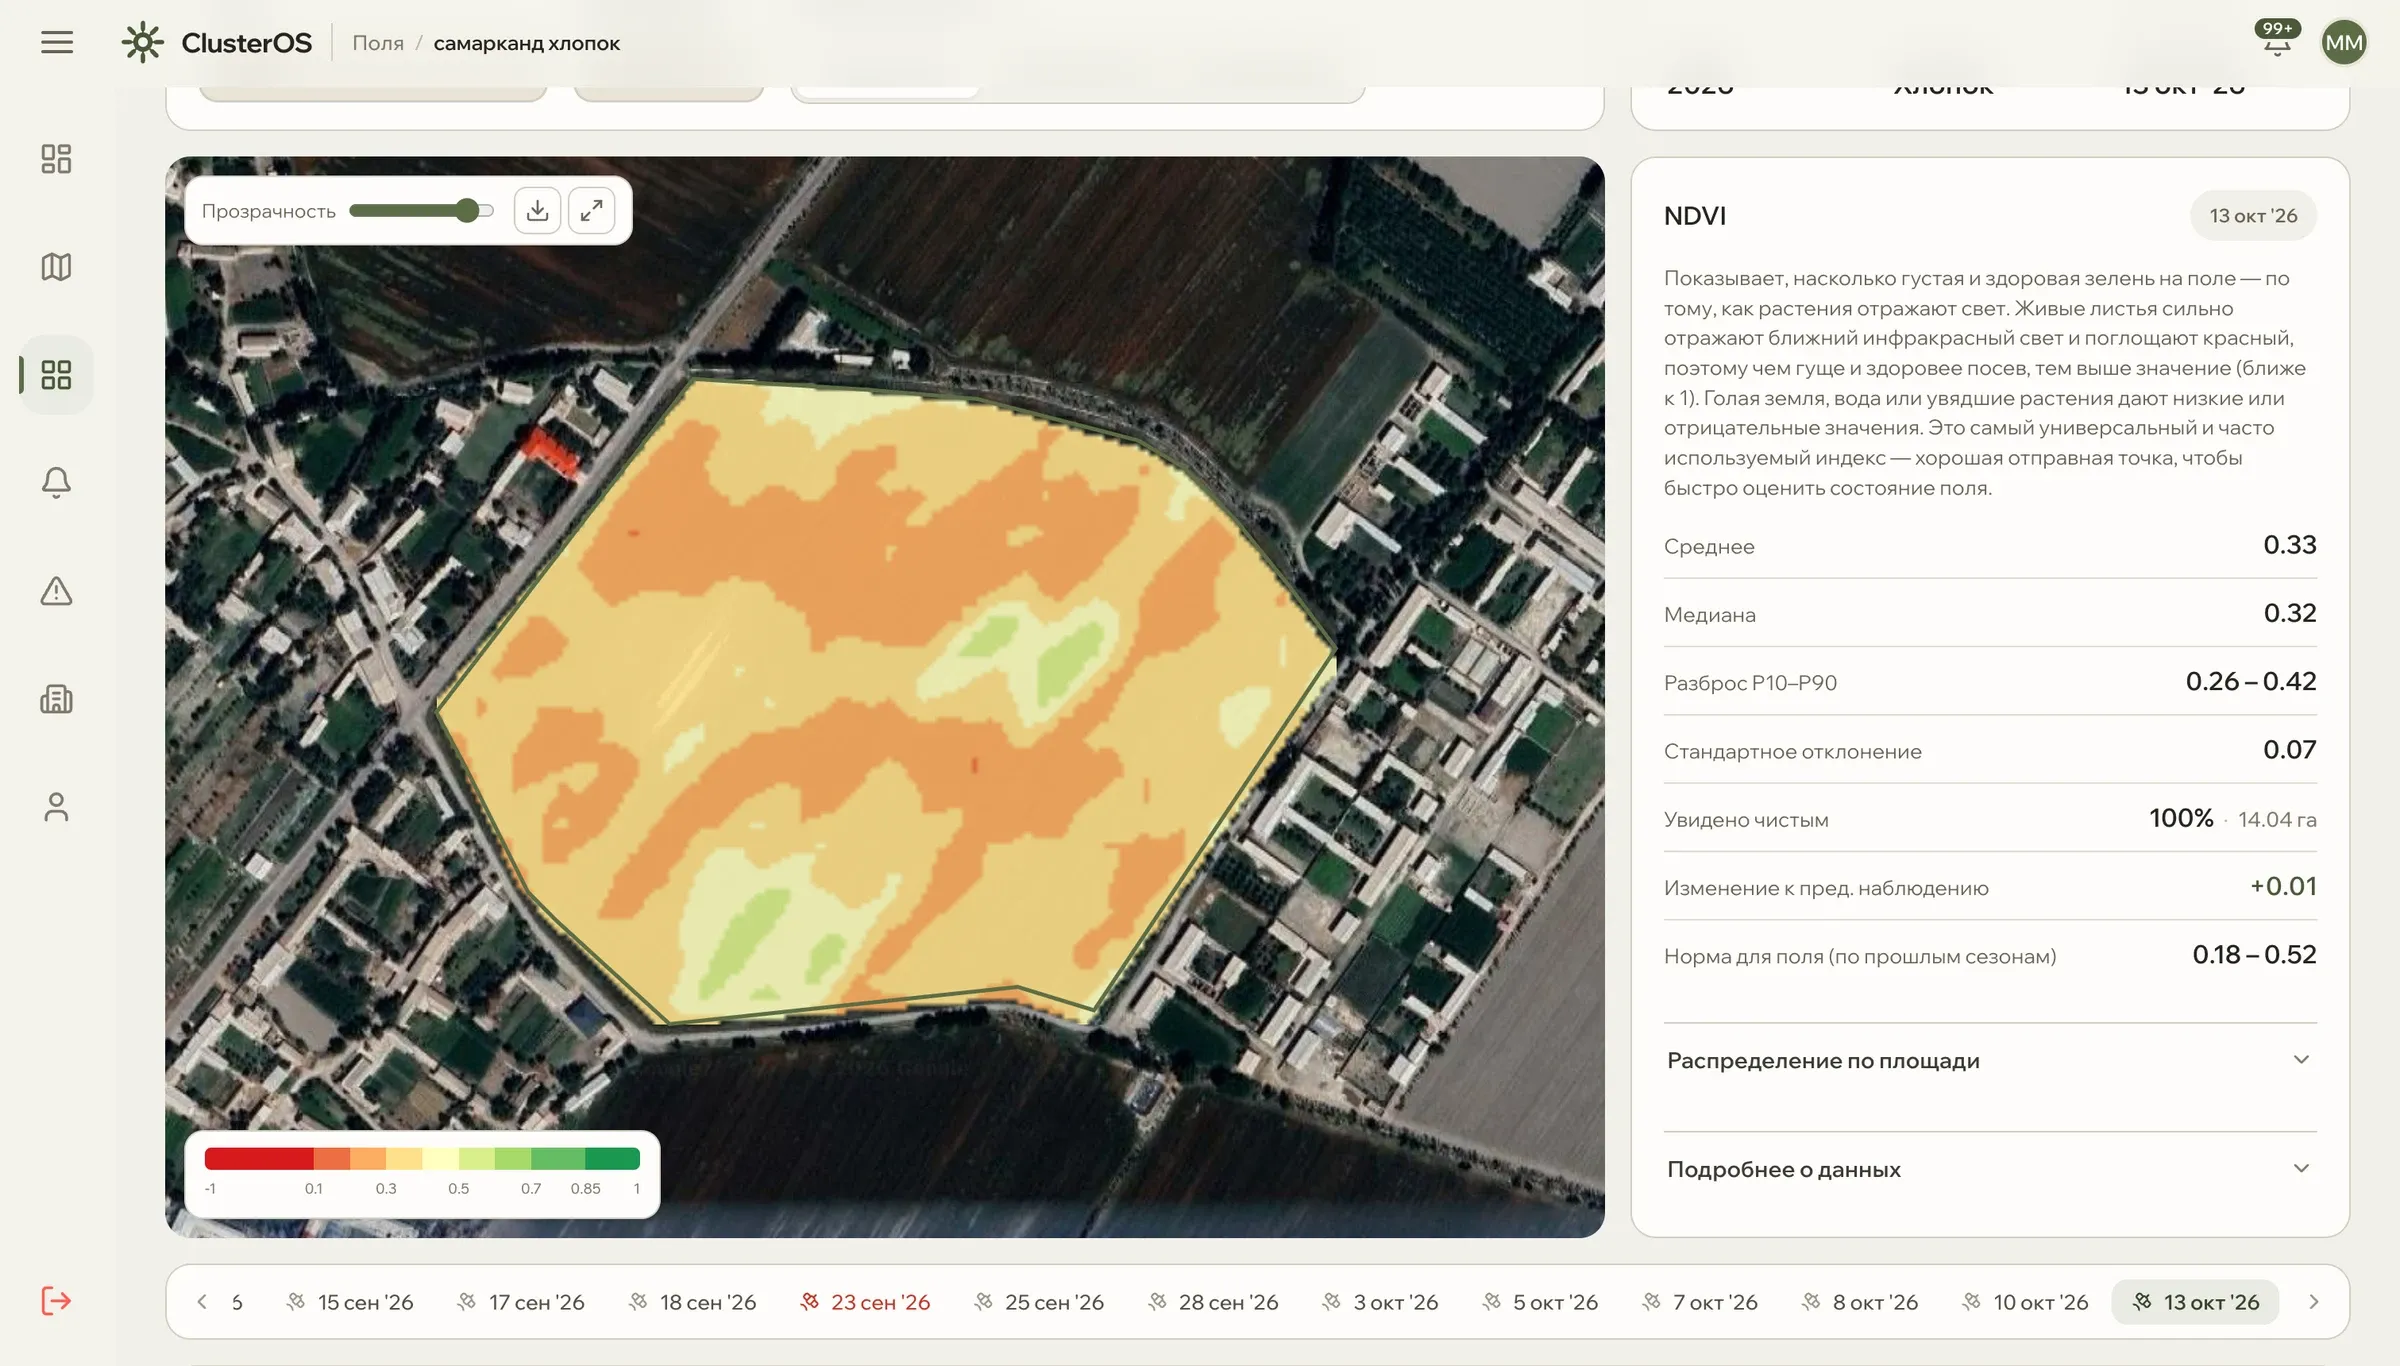
Task: Select the 3 окт '26 date
Action: point(1380,1301)
